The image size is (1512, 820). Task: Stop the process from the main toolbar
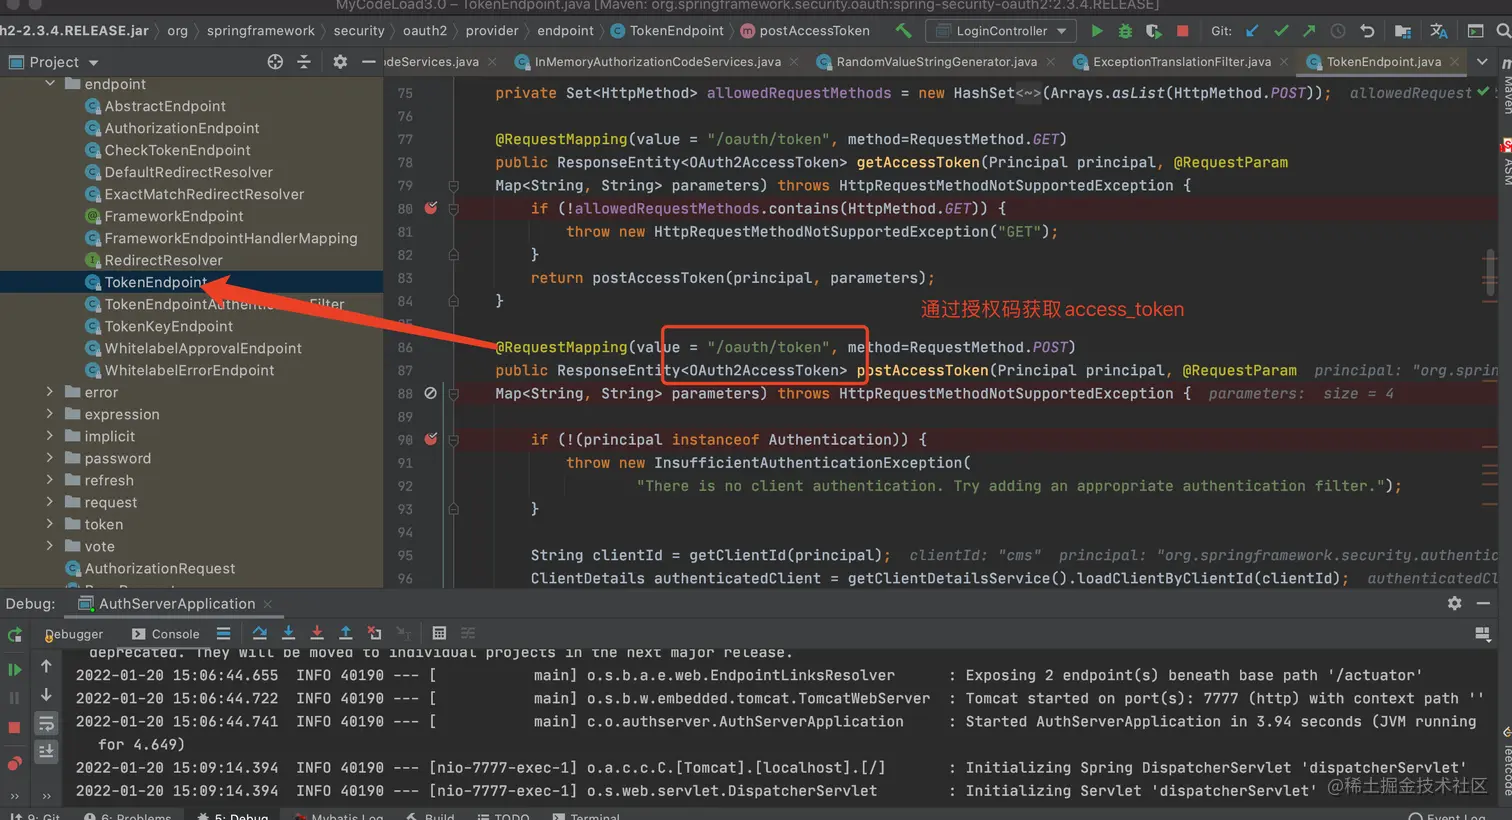coord(1183,31)
